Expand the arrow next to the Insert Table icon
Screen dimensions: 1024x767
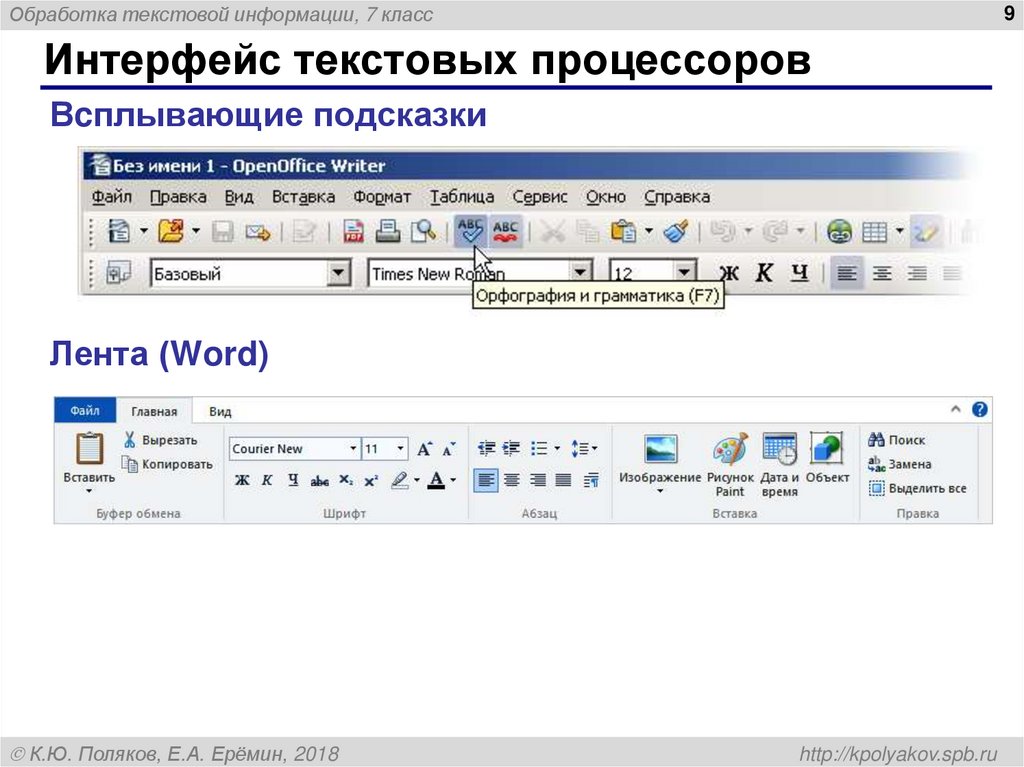[899, 231]
